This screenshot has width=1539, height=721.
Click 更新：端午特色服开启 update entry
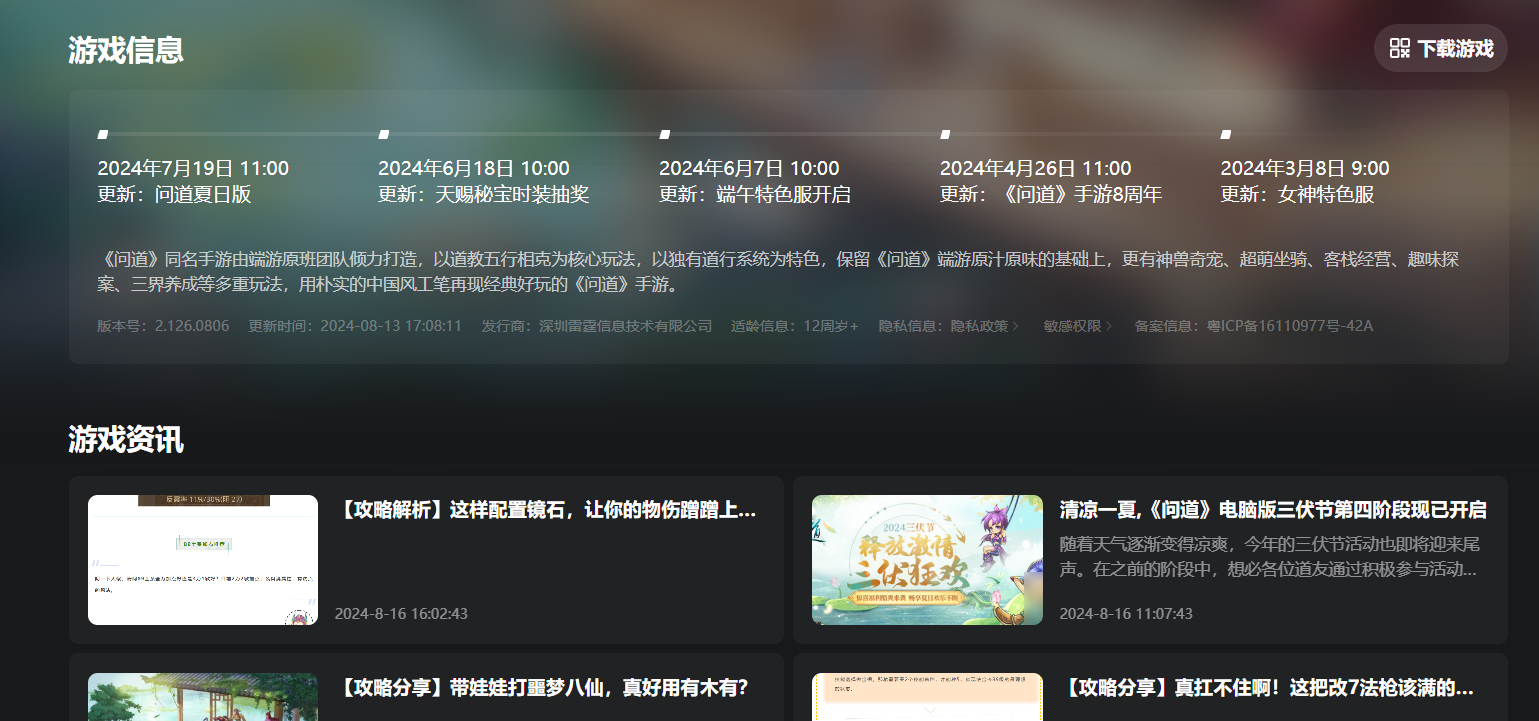pyautogui.click(x=755, y=194)
